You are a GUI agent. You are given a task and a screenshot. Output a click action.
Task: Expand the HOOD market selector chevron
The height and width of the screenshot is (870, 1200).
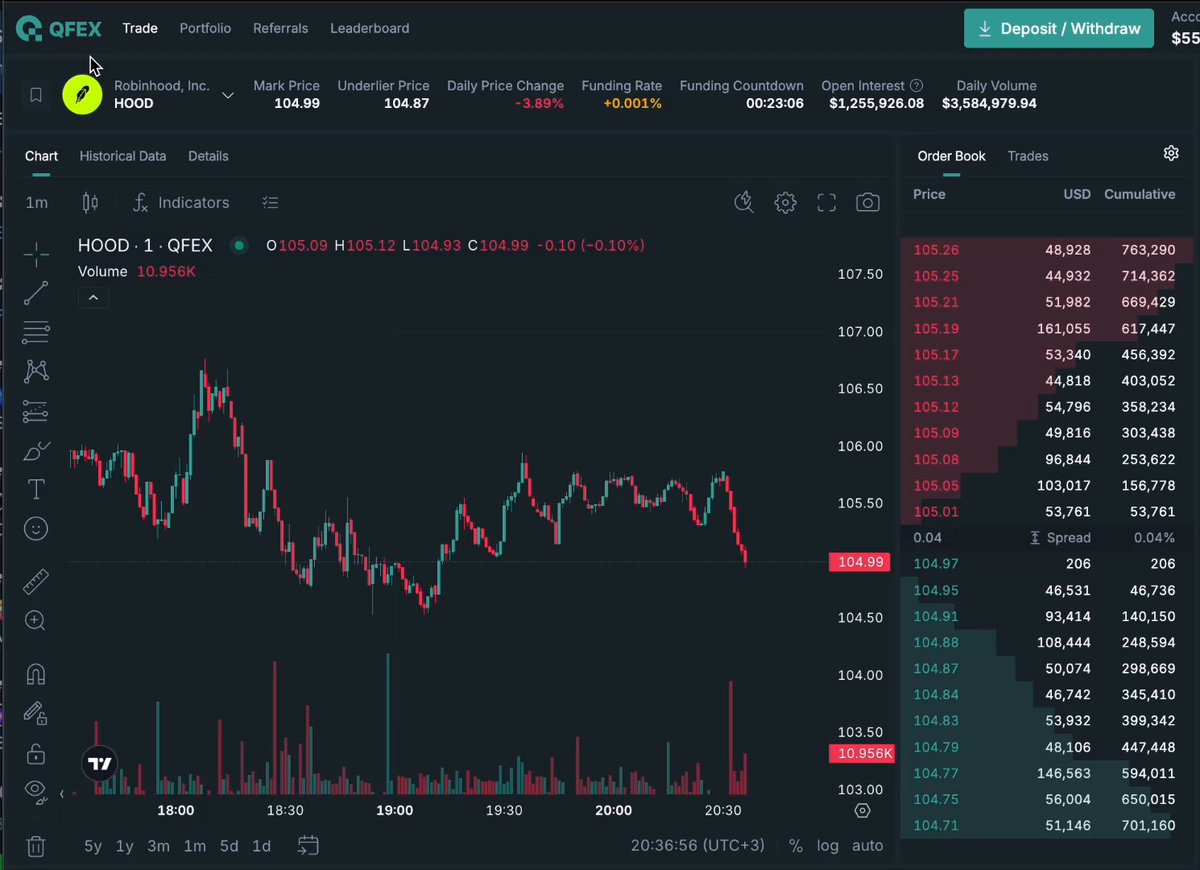point(228,95)
